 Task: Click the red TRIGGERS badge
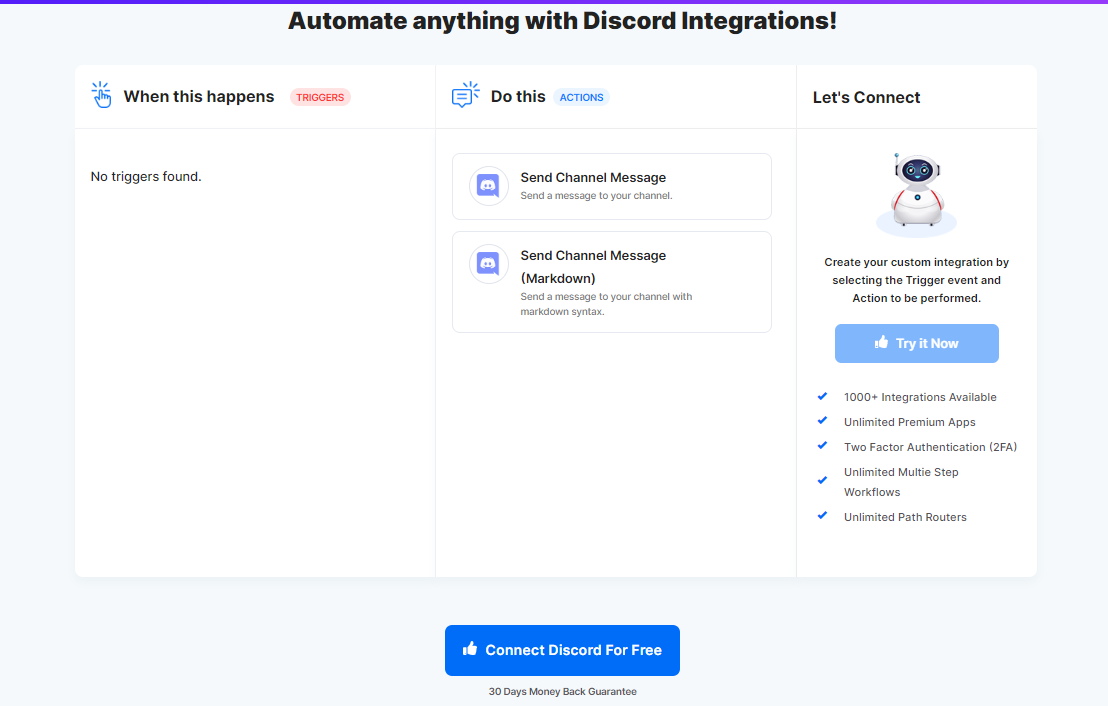320,98
